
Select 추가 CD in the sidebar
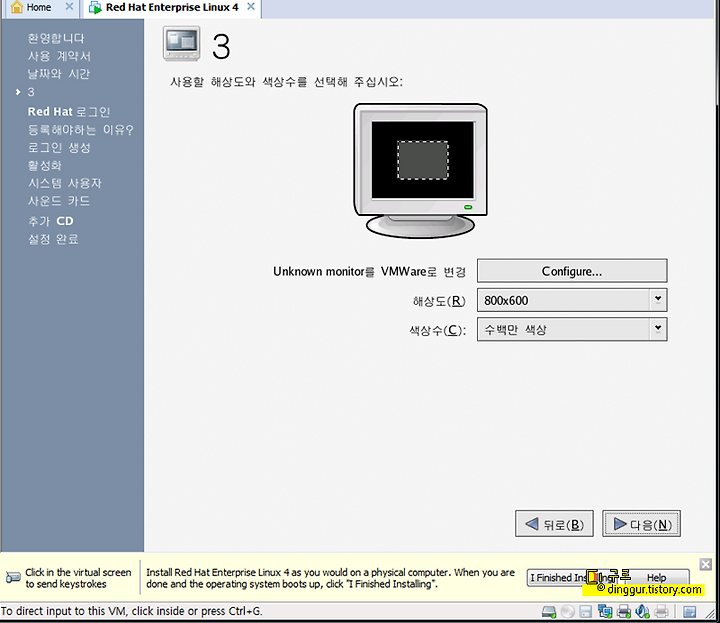tap(51, 221)
